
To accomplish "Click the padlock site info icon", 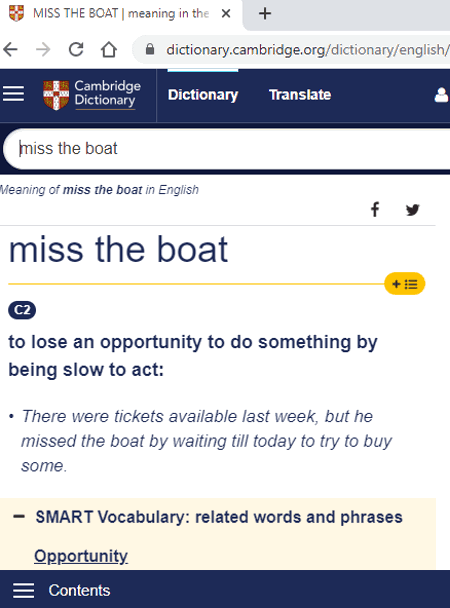I will [x=150, y=49].
